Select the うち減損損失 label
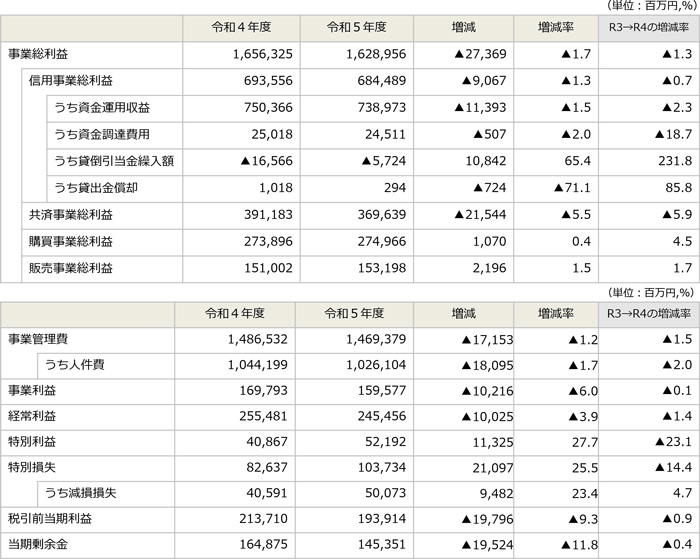The image size is (700, 559). (x=80, y=493)
